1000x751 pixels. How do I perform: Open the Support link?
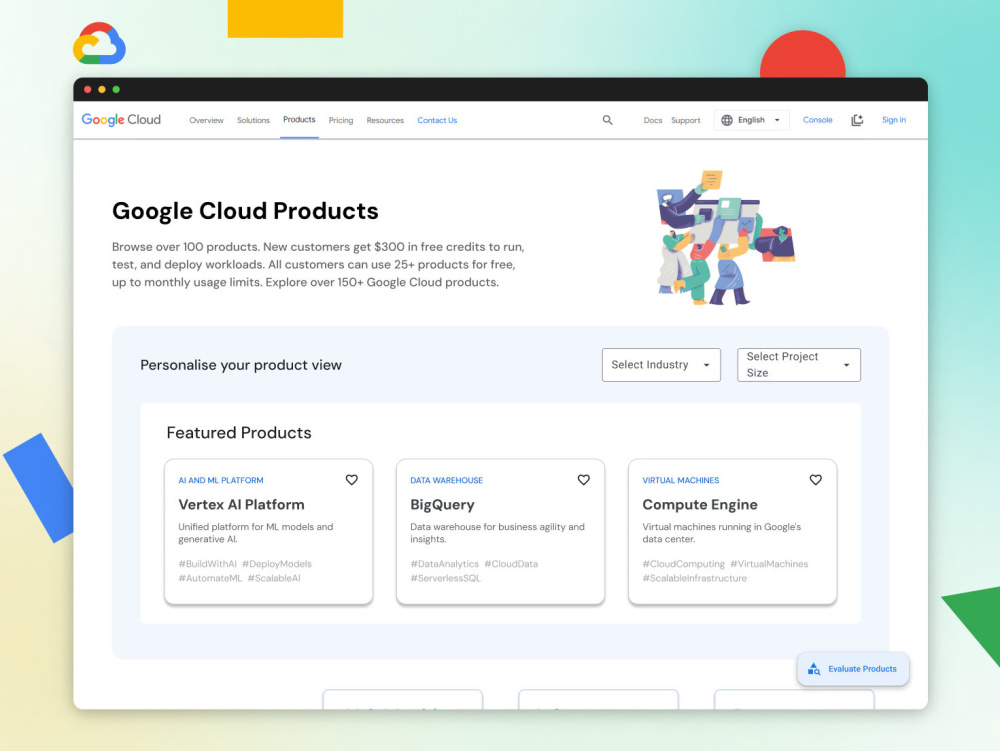click(686, 120)
